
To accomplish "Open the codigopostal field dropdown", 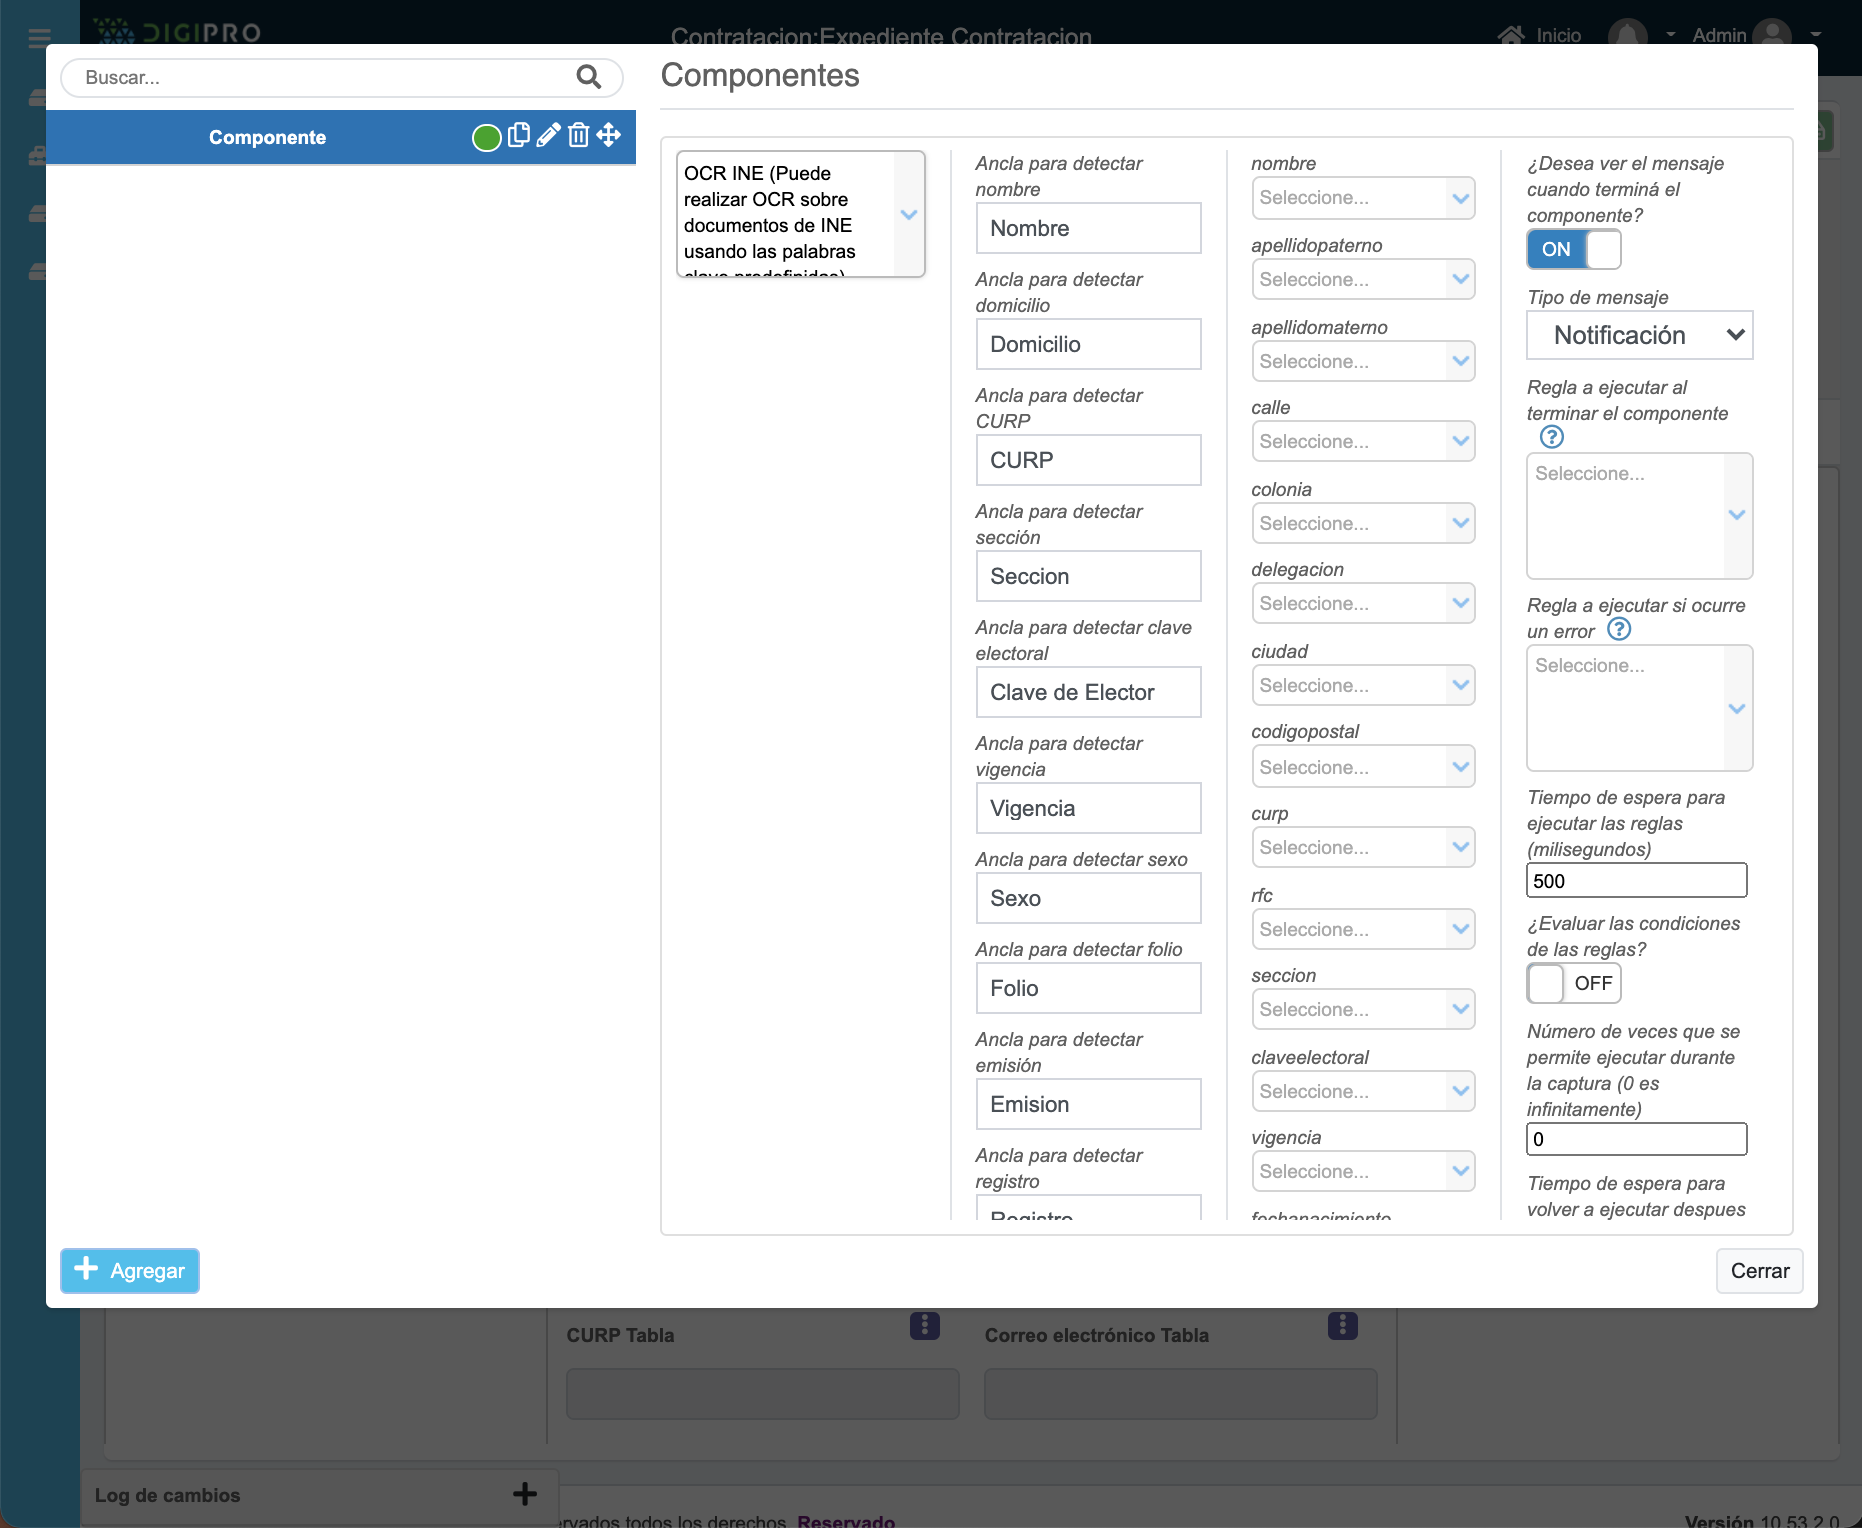I will (x=1362, y=767).
